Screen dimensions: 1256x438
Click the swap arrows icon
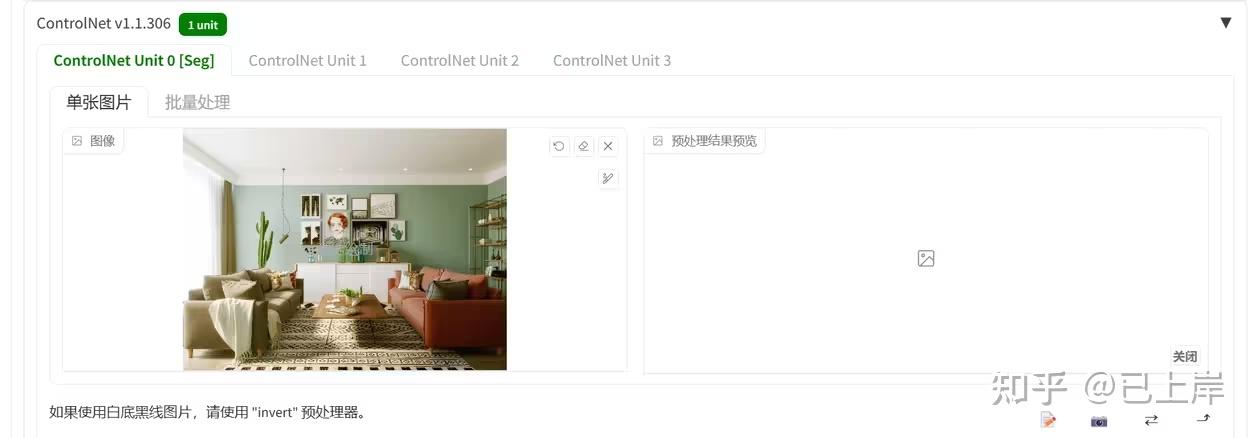1151,420
